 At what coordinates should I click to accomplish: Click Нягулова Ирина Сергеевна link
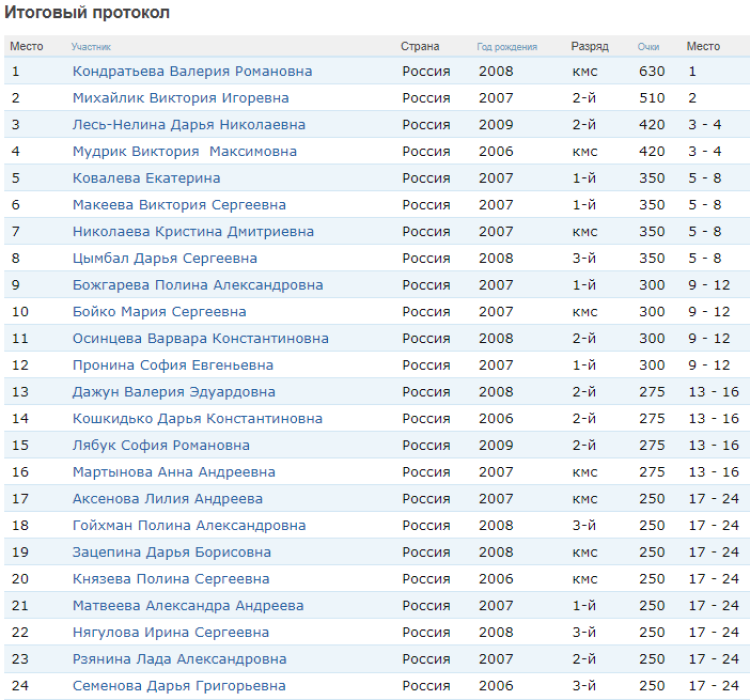(170, 632)
